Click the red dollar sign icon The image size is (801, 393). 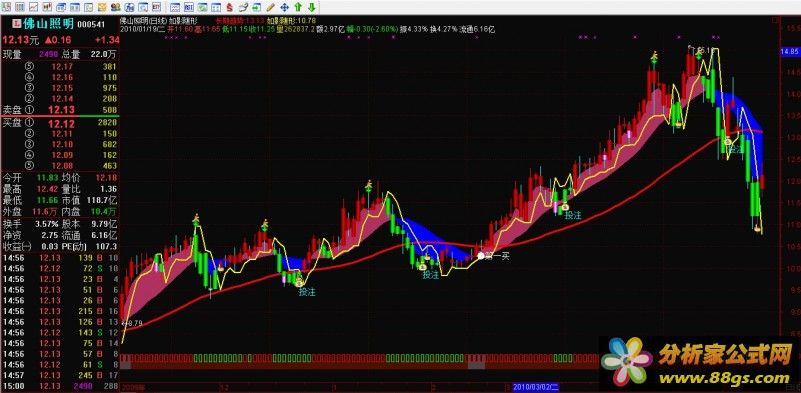[229, 7]
